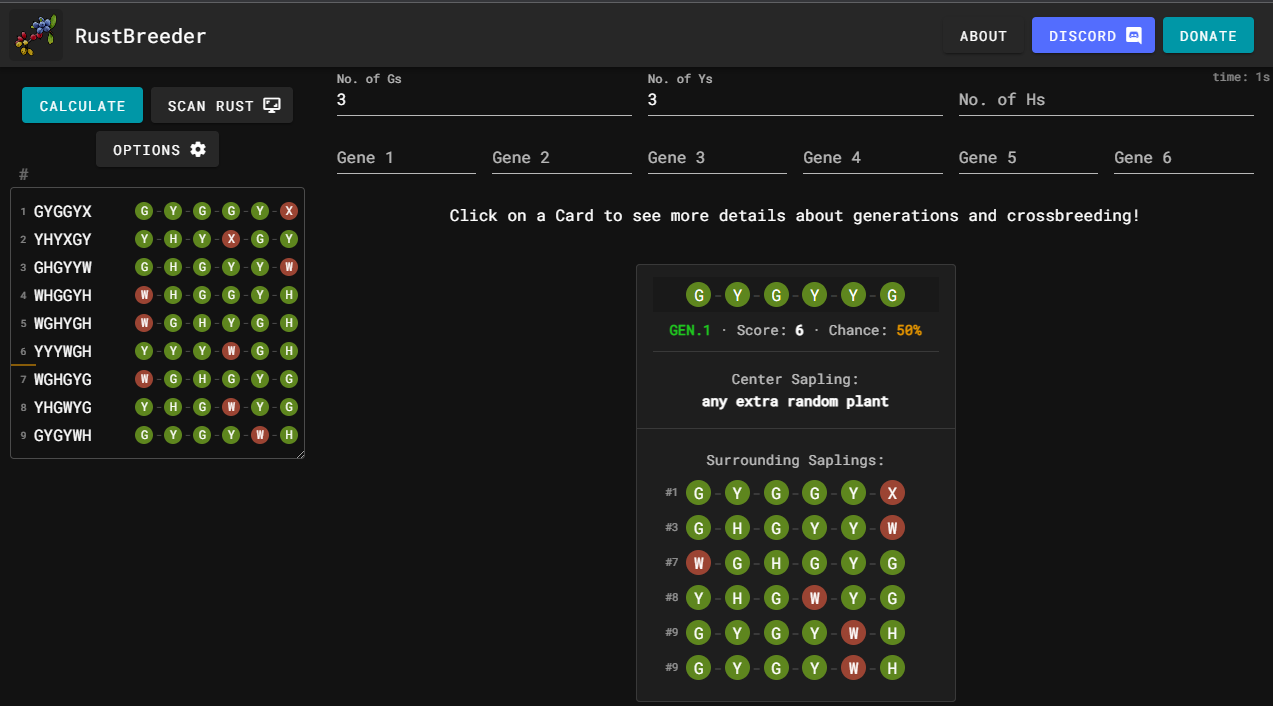Click the Gene 2 input field

pos(562,157)
